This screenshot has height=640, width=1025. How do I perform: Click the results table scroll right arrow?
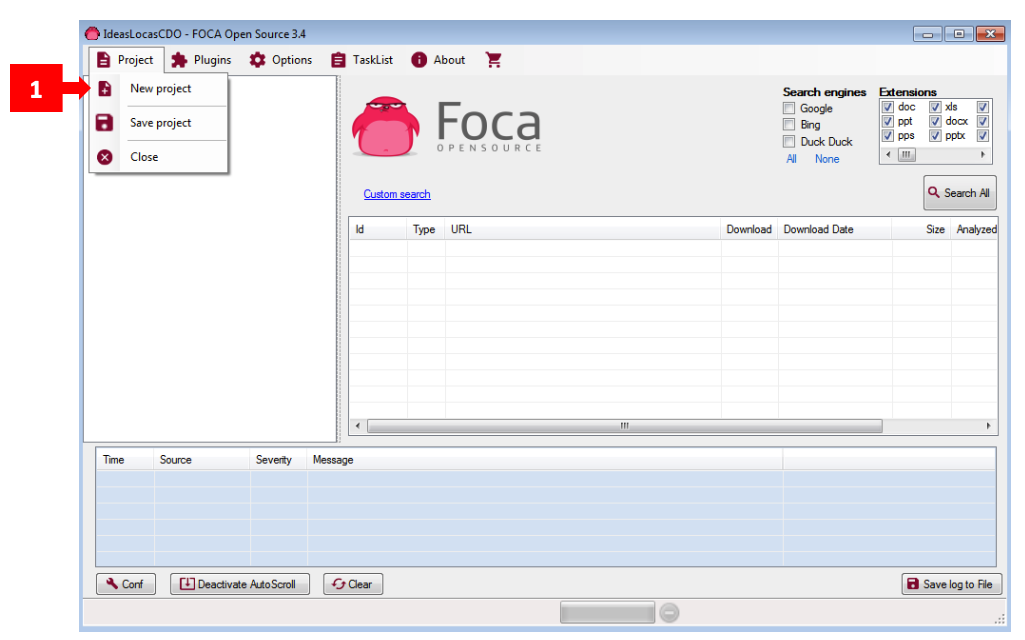tap(988, 426)
